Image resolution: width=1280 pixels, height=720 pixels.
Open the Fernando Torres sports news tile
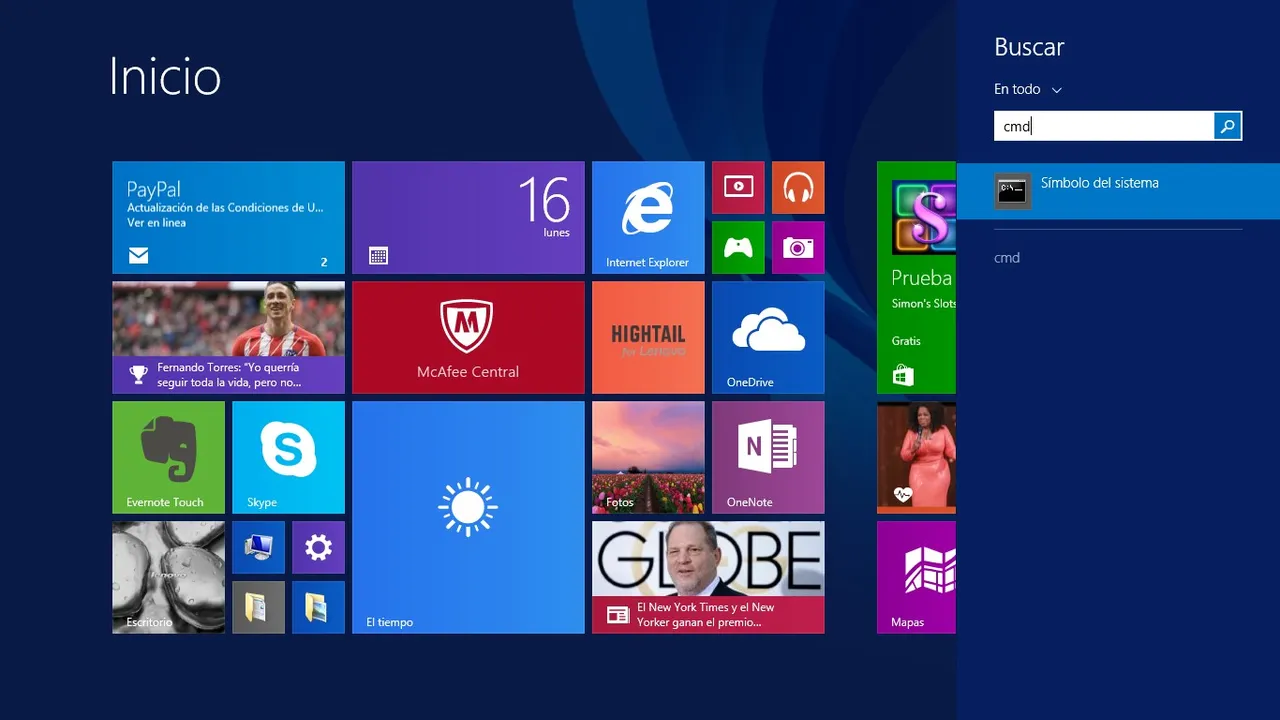pyautogui.click(x=228, y=337)
